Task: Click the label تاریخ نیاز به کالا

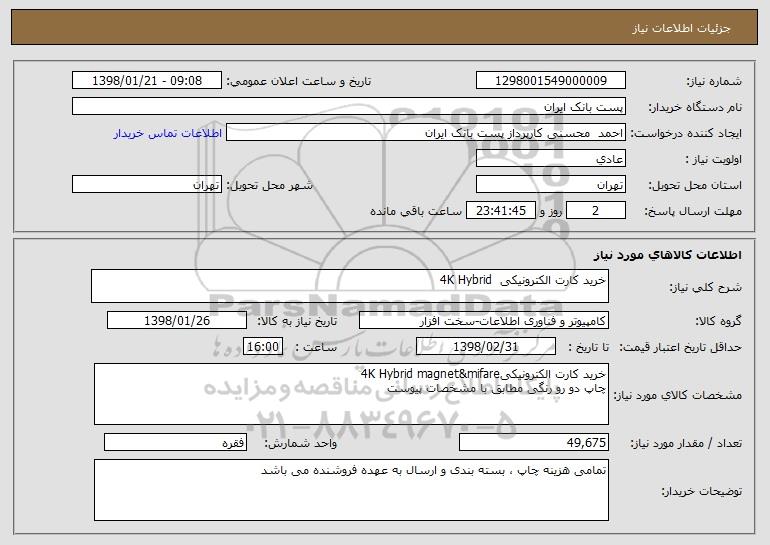Action: 298,321
